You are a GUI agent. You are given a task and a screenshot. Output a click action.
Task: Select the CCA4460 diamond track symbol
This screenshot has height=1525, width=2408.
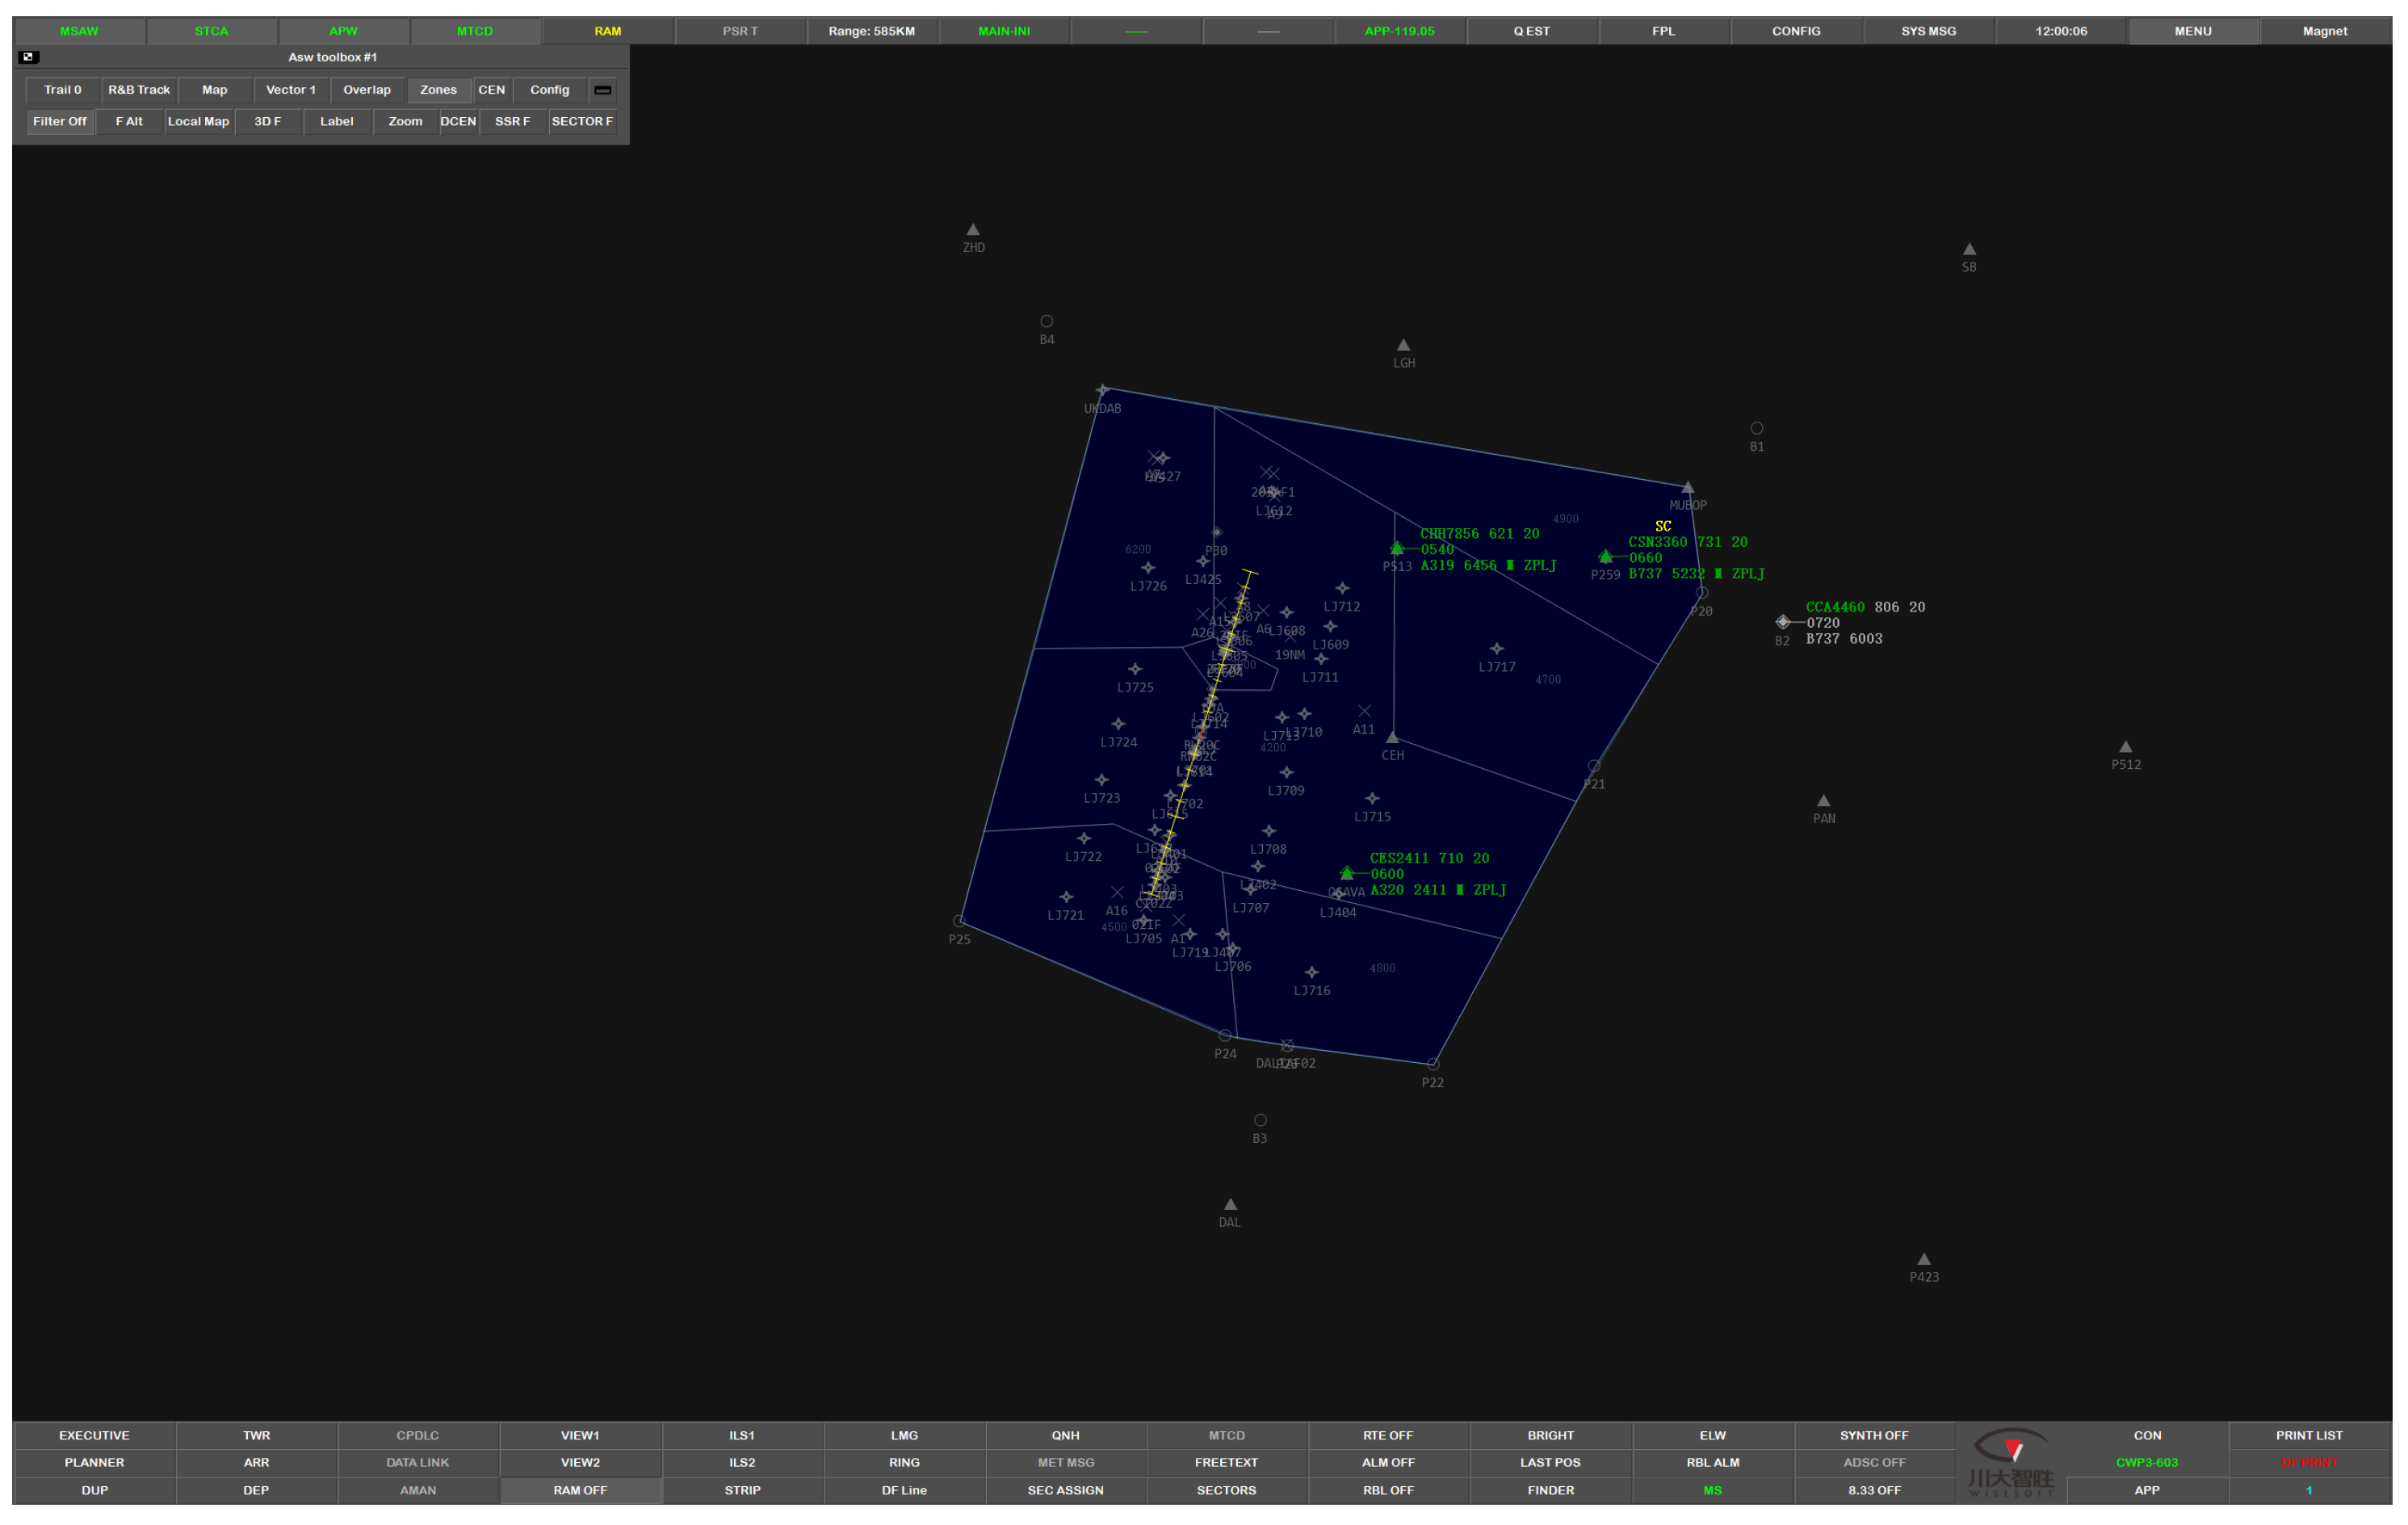[1782, 622]
